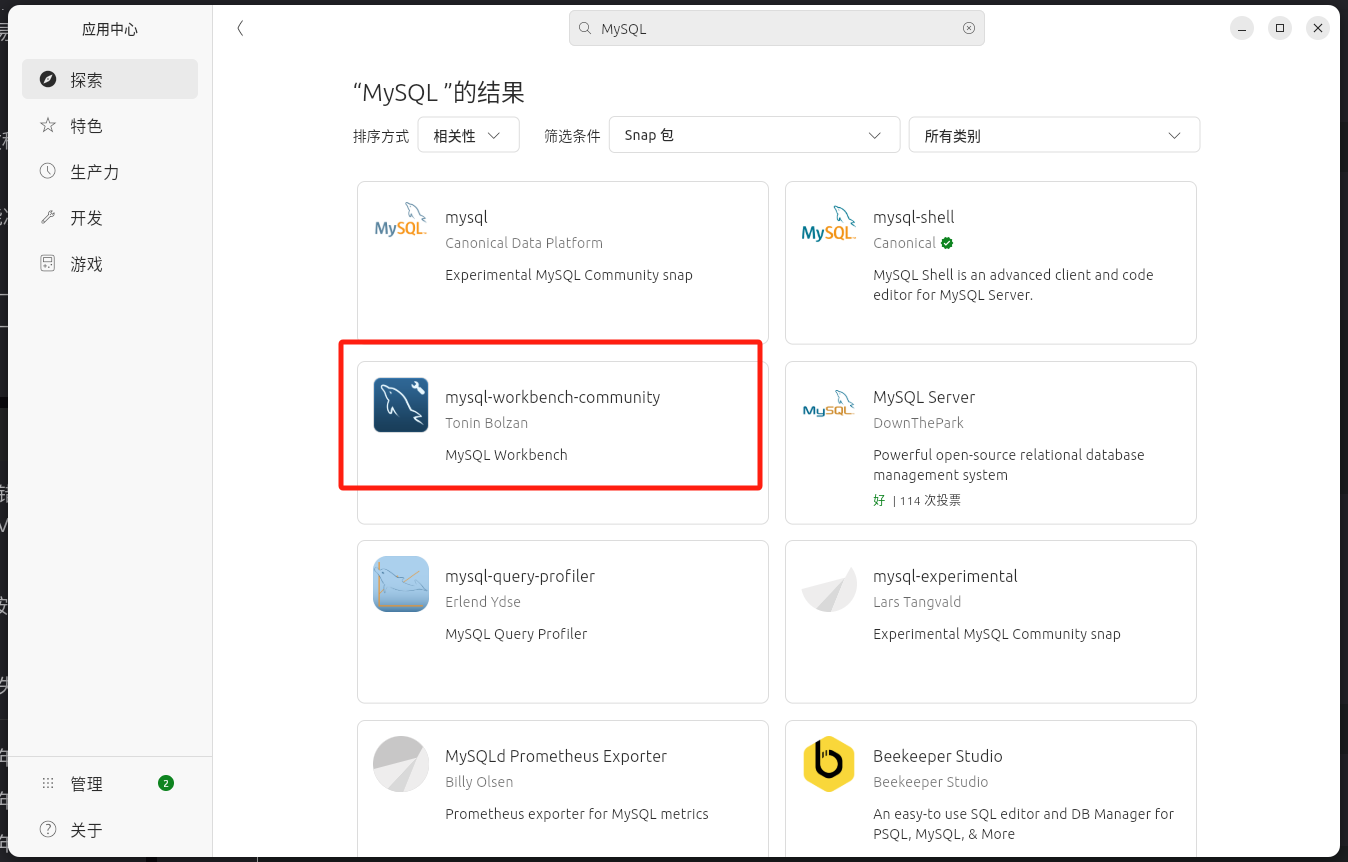Click the magnifier icon in search box
The height and width of the screenshot is (862, 1348).
pos(585,29)
